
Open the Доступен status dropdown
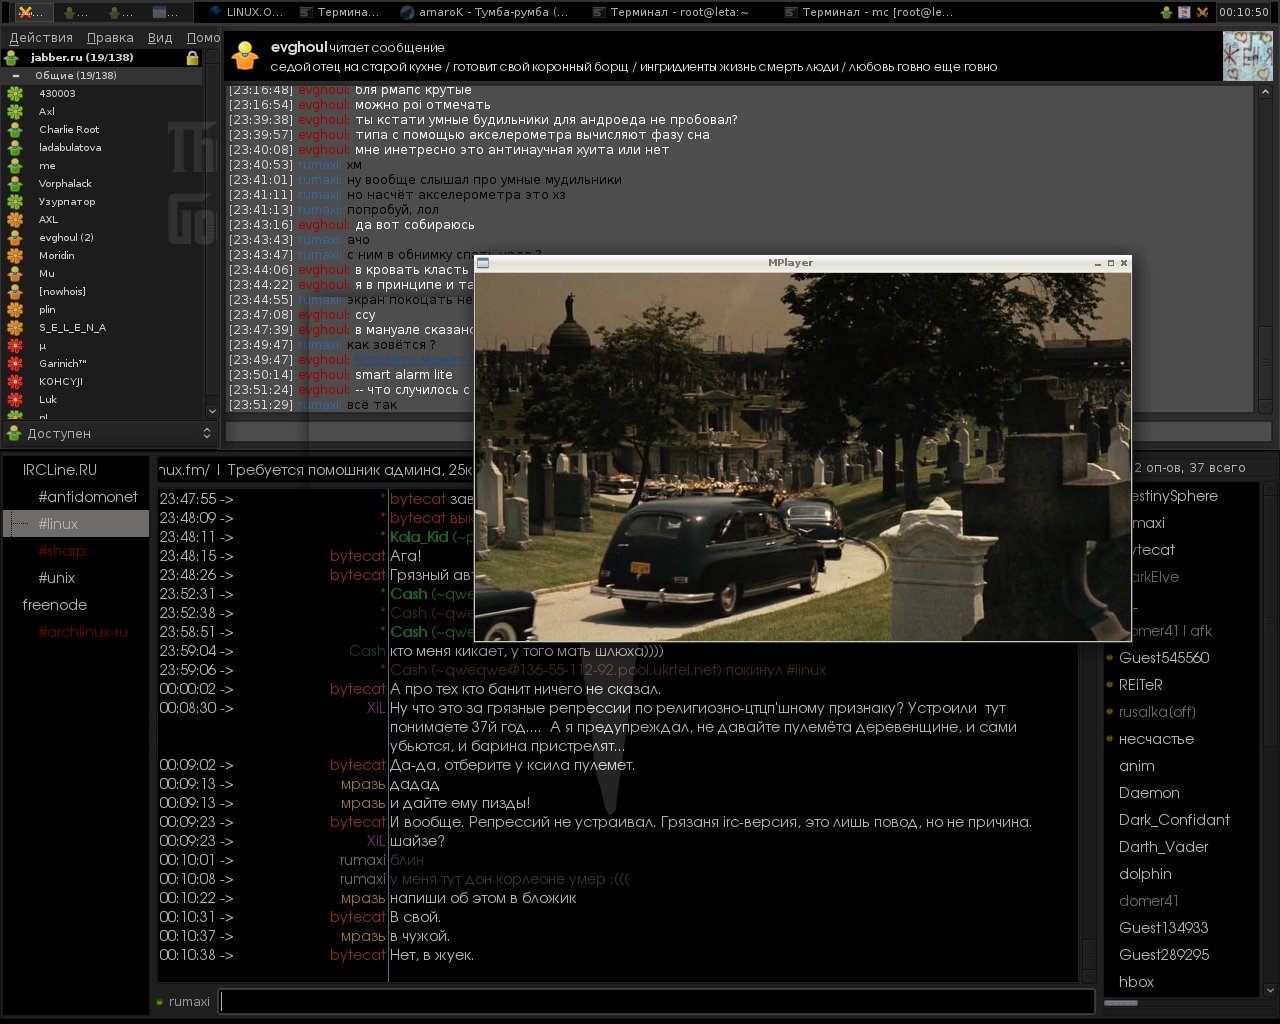(x=108, y=433)
